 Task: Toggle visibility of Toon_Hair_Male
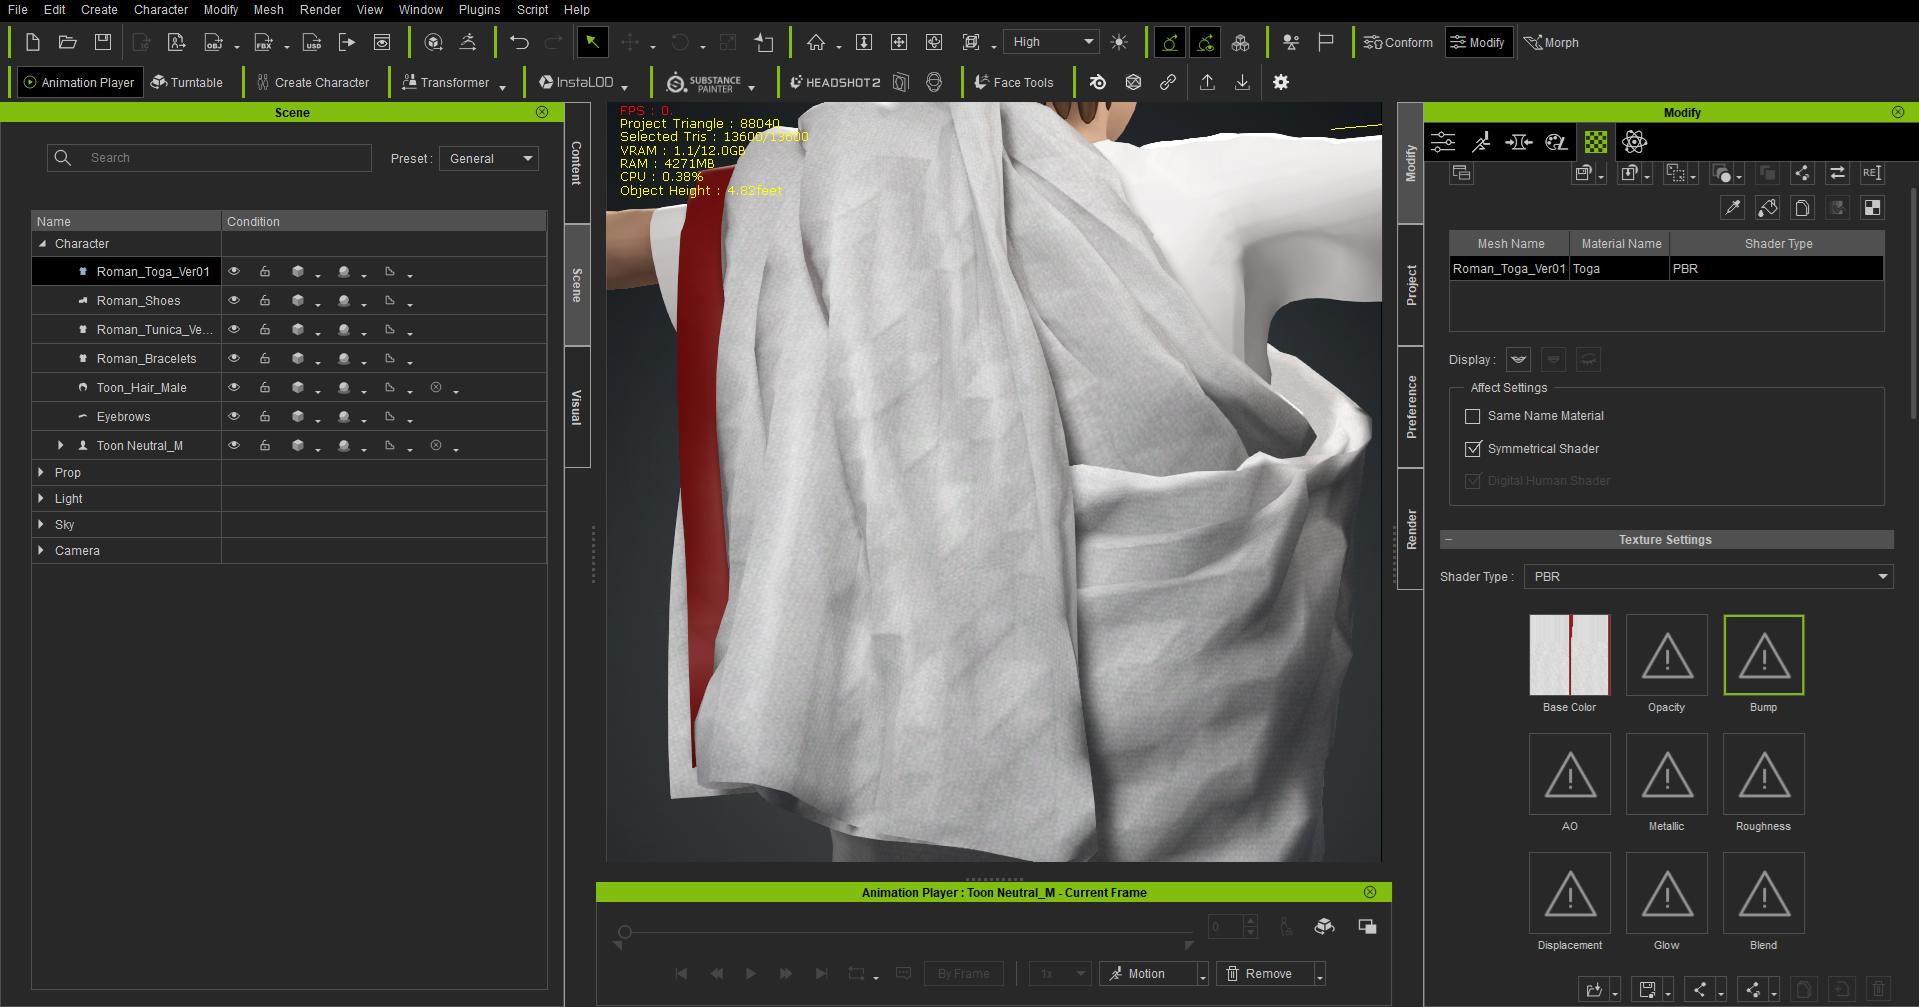[234, 387]
